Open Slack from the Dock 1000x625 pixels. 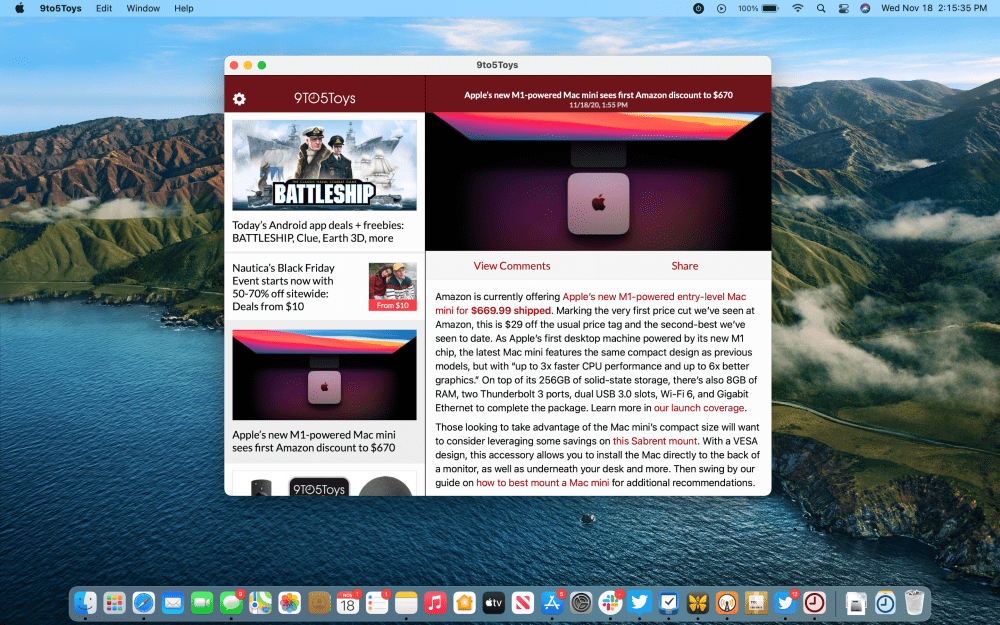click(610, 602)
